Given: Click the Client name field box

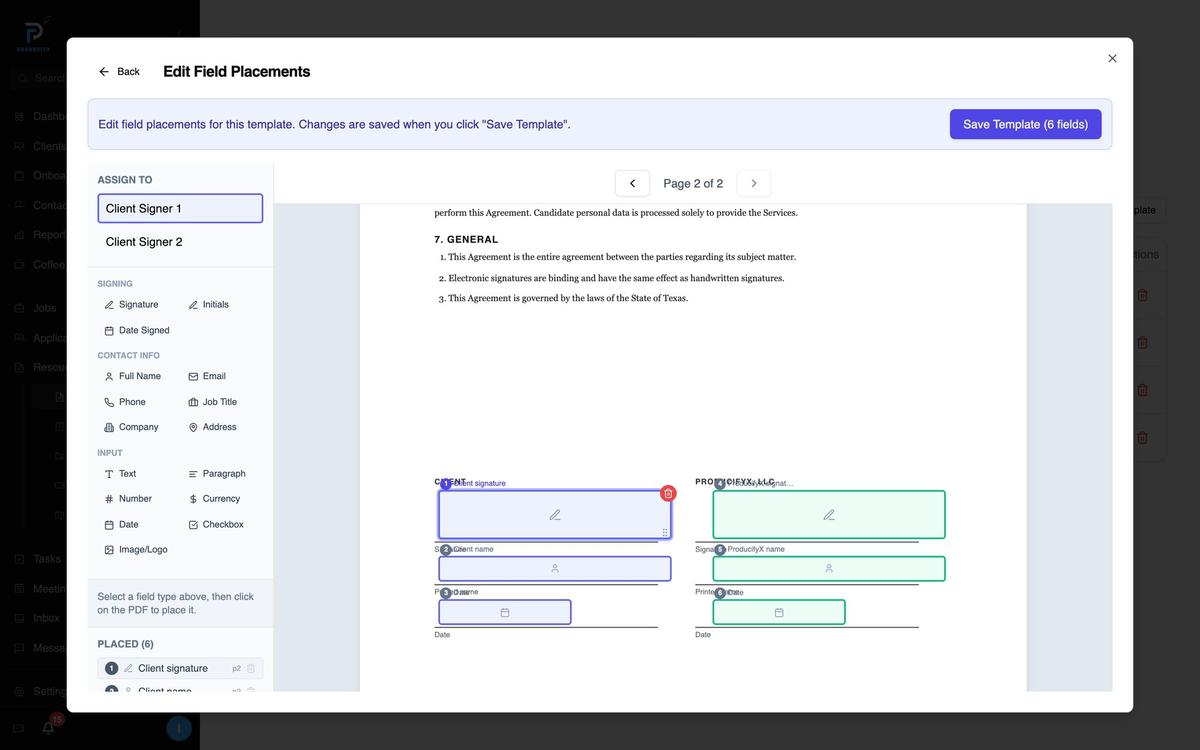Looking at the screenshot, I should [555, 568].
